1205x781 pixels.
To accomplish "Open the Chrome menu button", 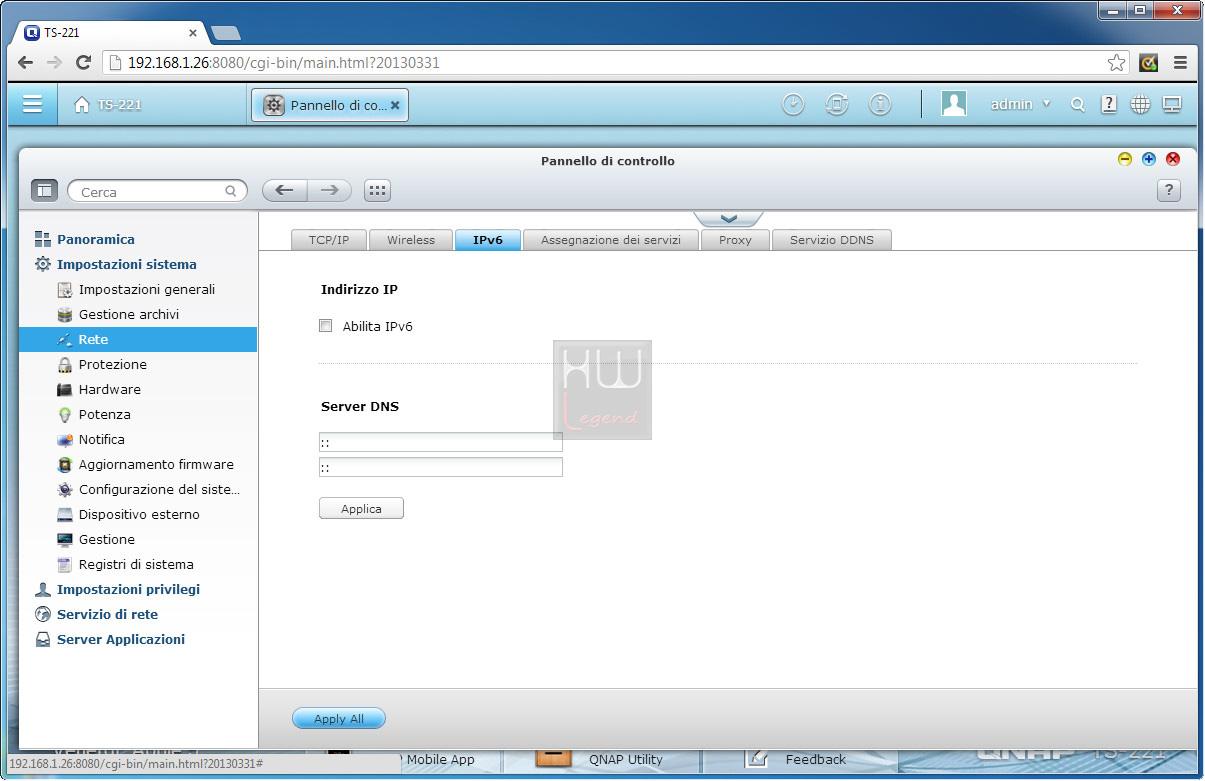I will coord(1181,63).
